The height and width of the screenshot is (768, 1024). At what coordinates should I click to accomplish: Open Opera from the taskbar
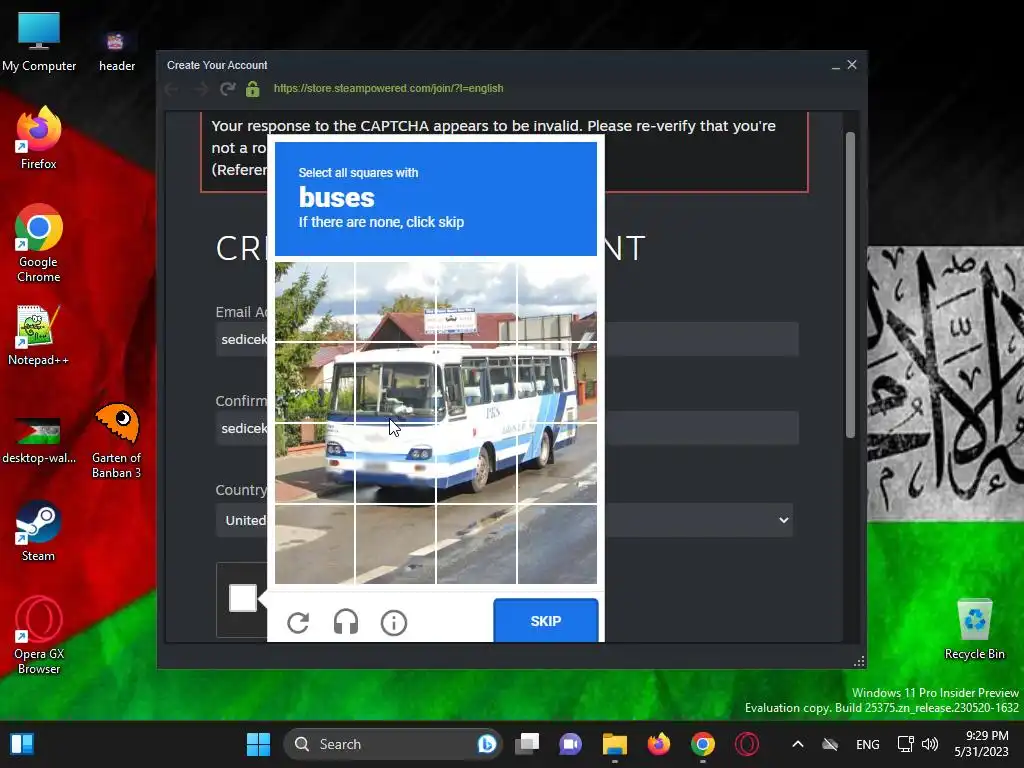pyautogui.click(x=746, y=744)
